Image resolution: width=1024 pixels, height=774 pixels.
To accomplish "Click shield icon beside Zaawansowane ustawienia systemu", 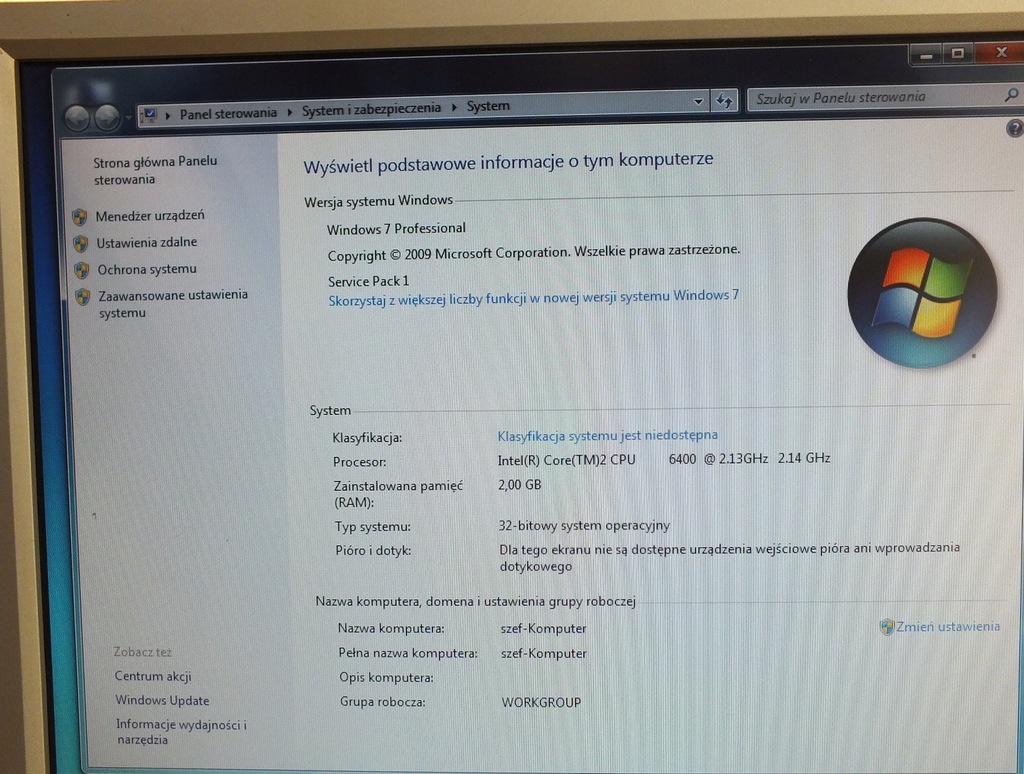I will (83, 297).
